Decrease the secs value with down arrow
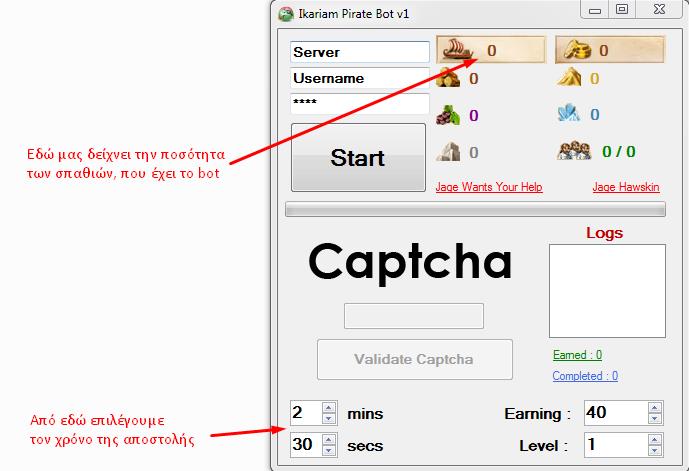Image resolution: width=689 pixels, height=471 pixels. point(329,450)
